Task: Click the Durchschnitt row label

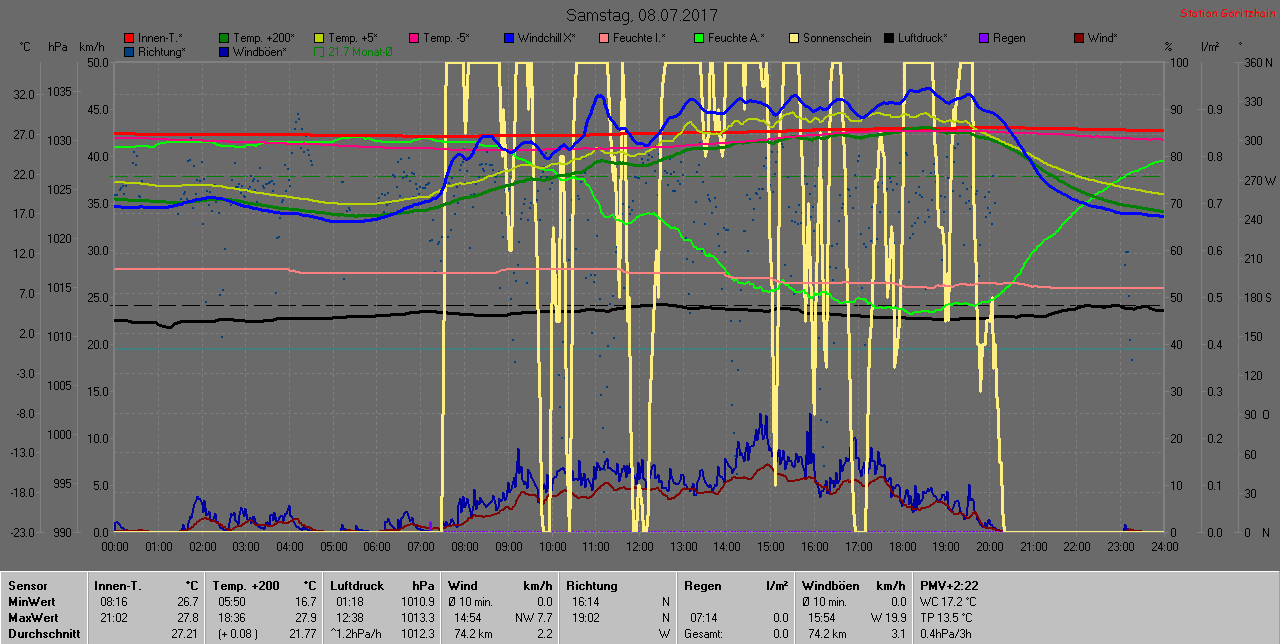Action: click(43, 634)
